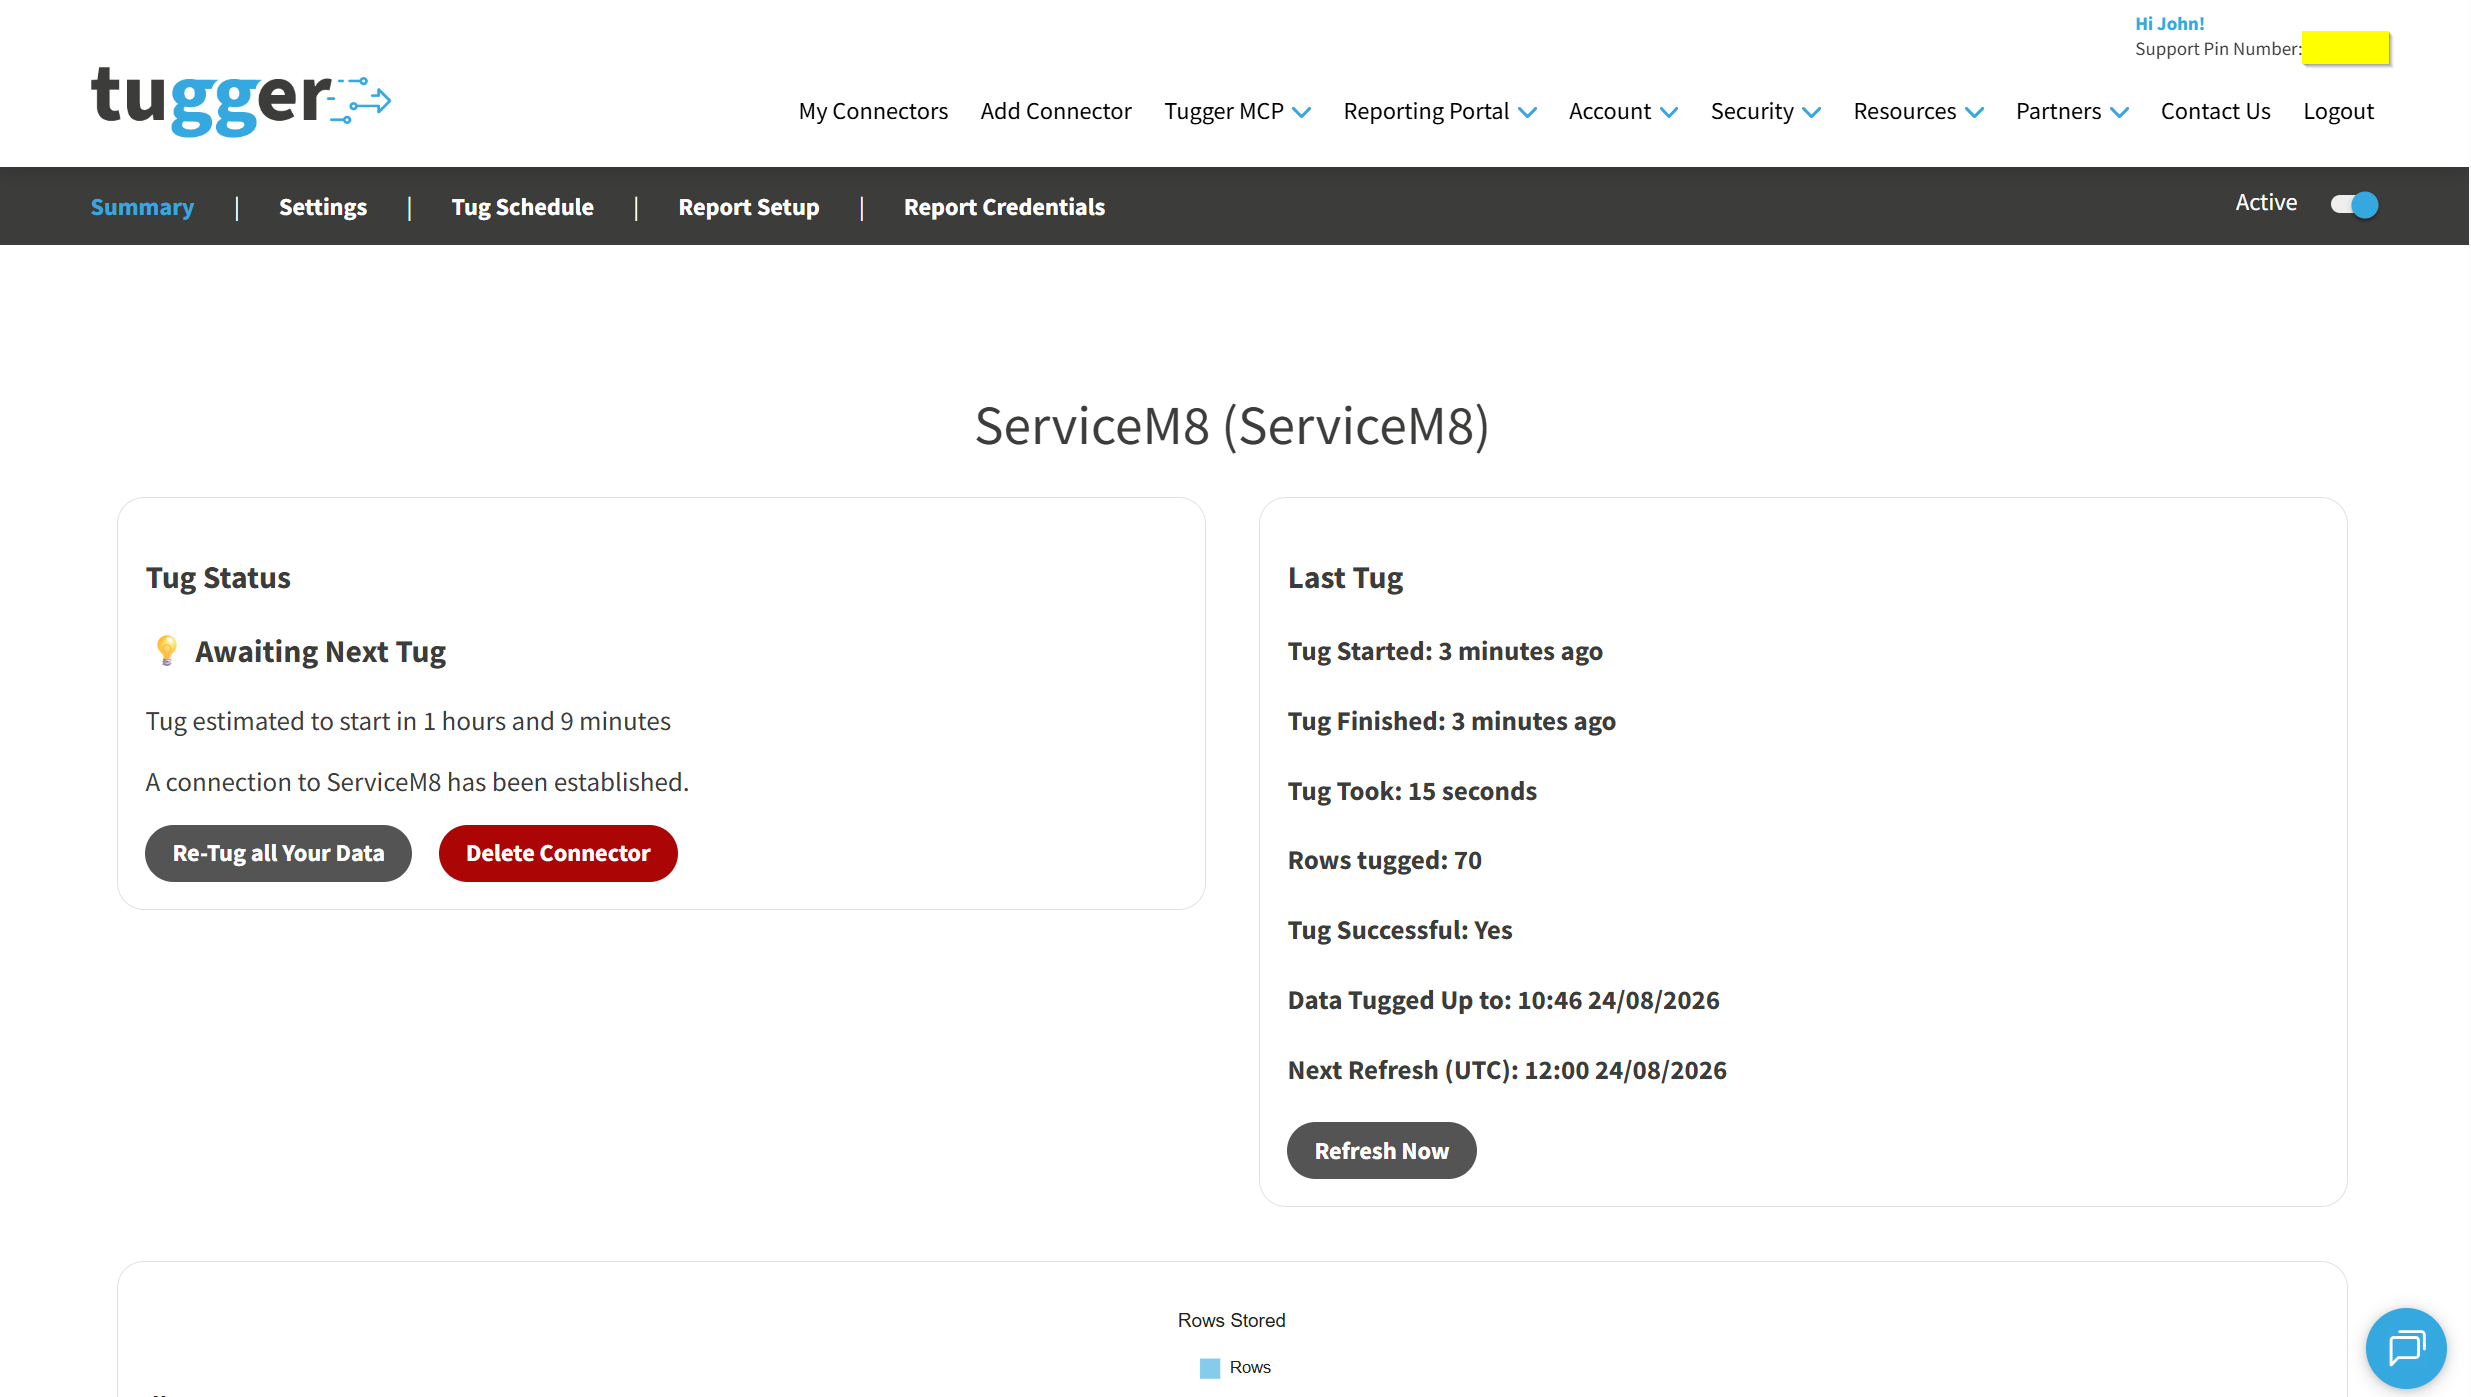Click the Hi John! greeting
The height and width of the screenshot is (1397, 2471).
(2169, 24)
